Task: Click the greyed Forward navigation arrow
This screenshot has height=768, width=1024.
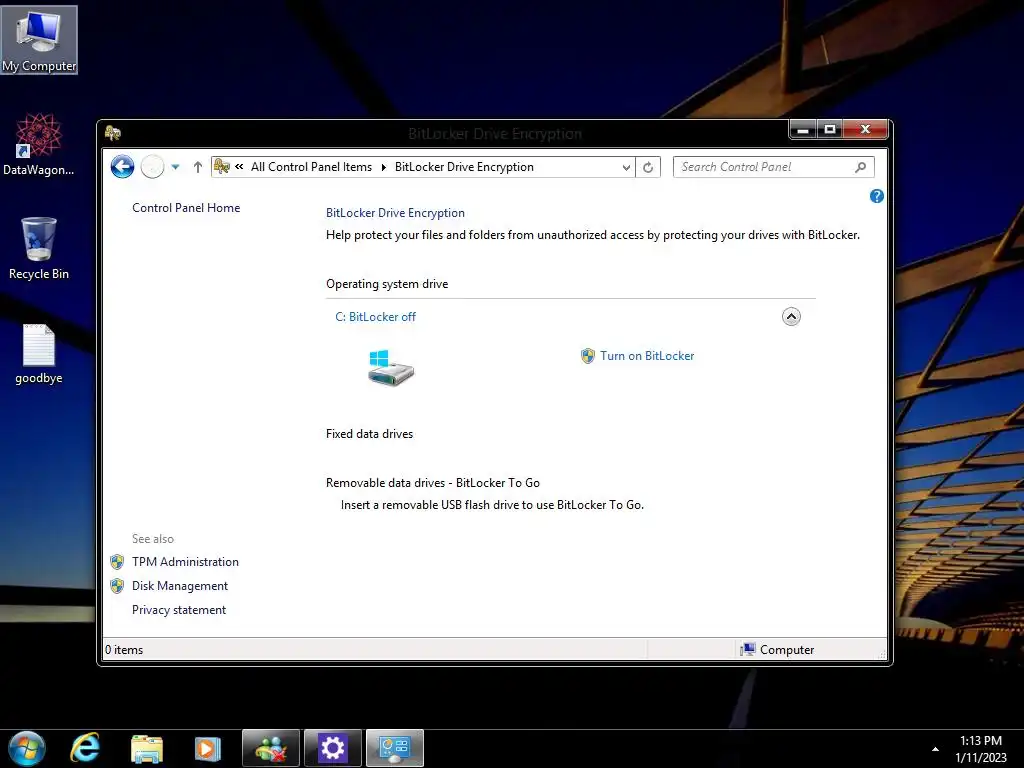Action: 152,167
